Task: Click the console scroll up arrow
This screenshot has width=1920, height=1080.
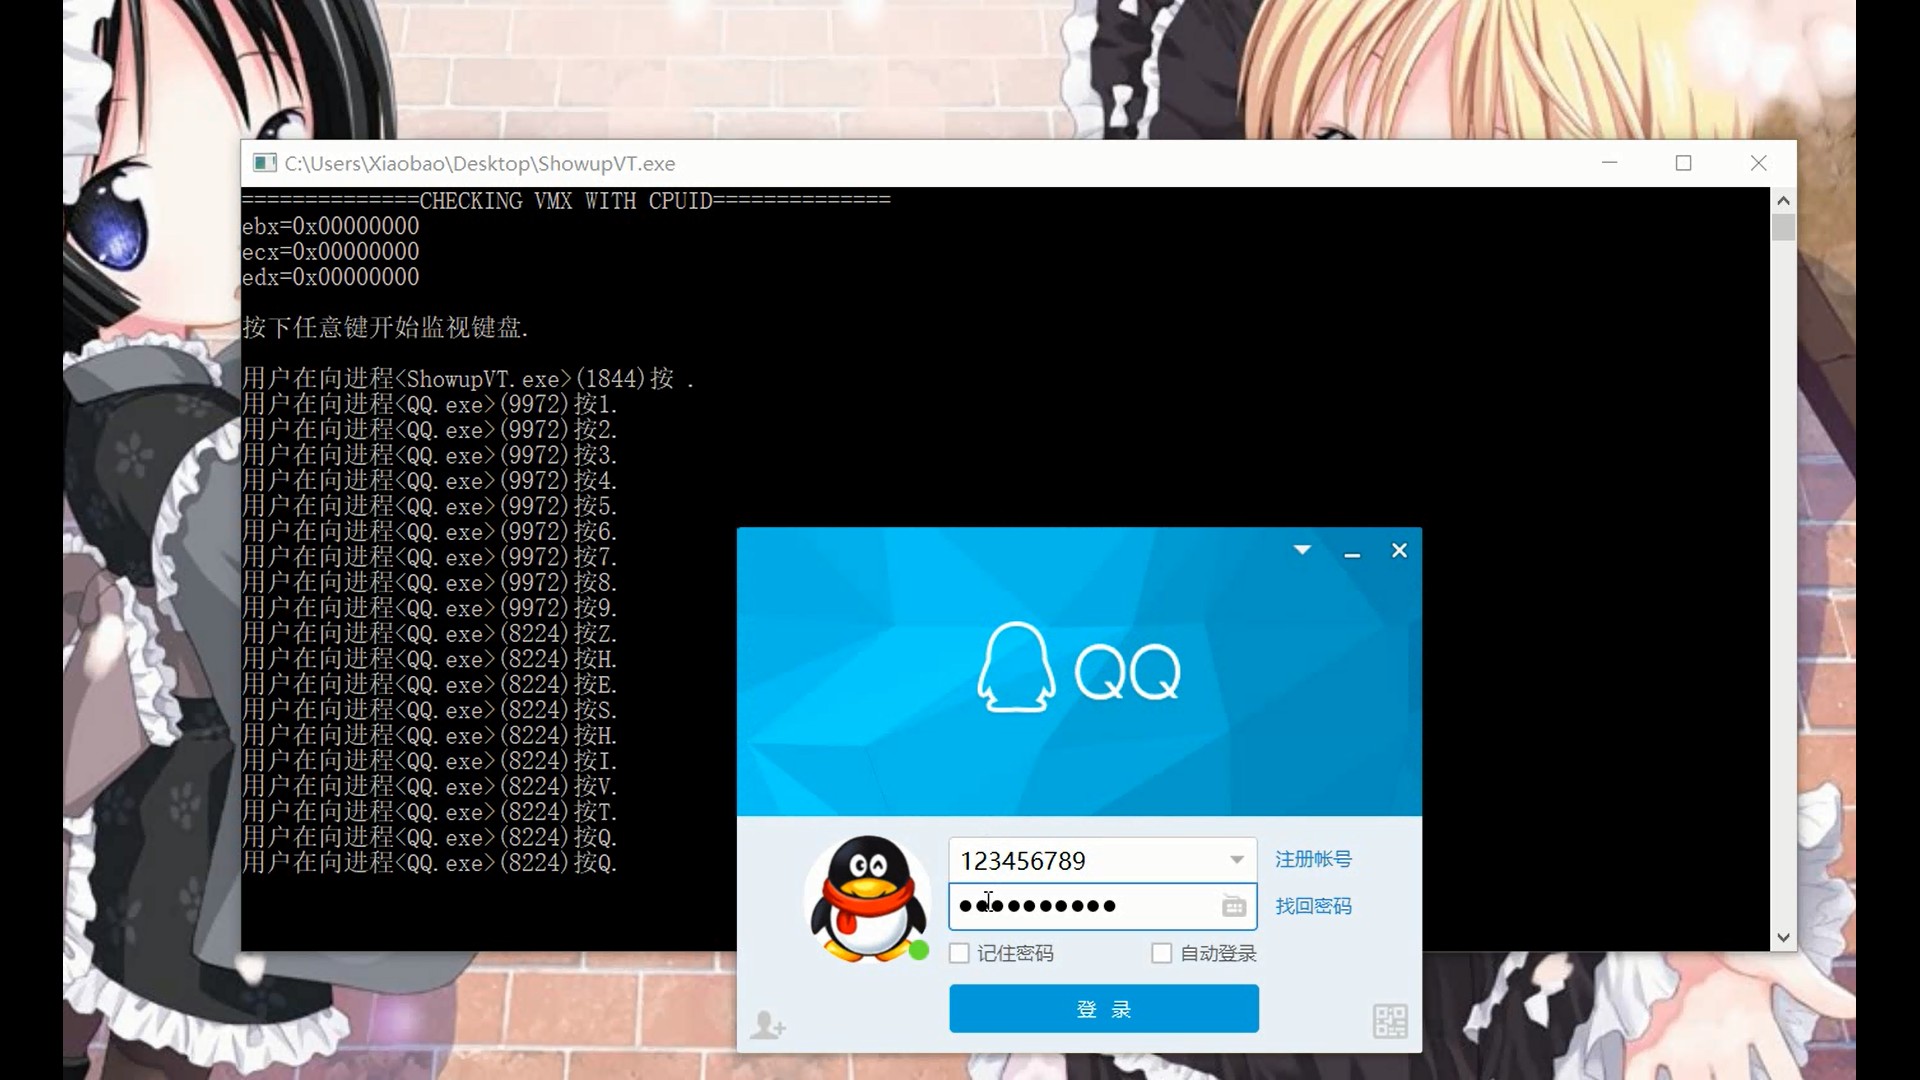Action: [x=1783, y=201]
